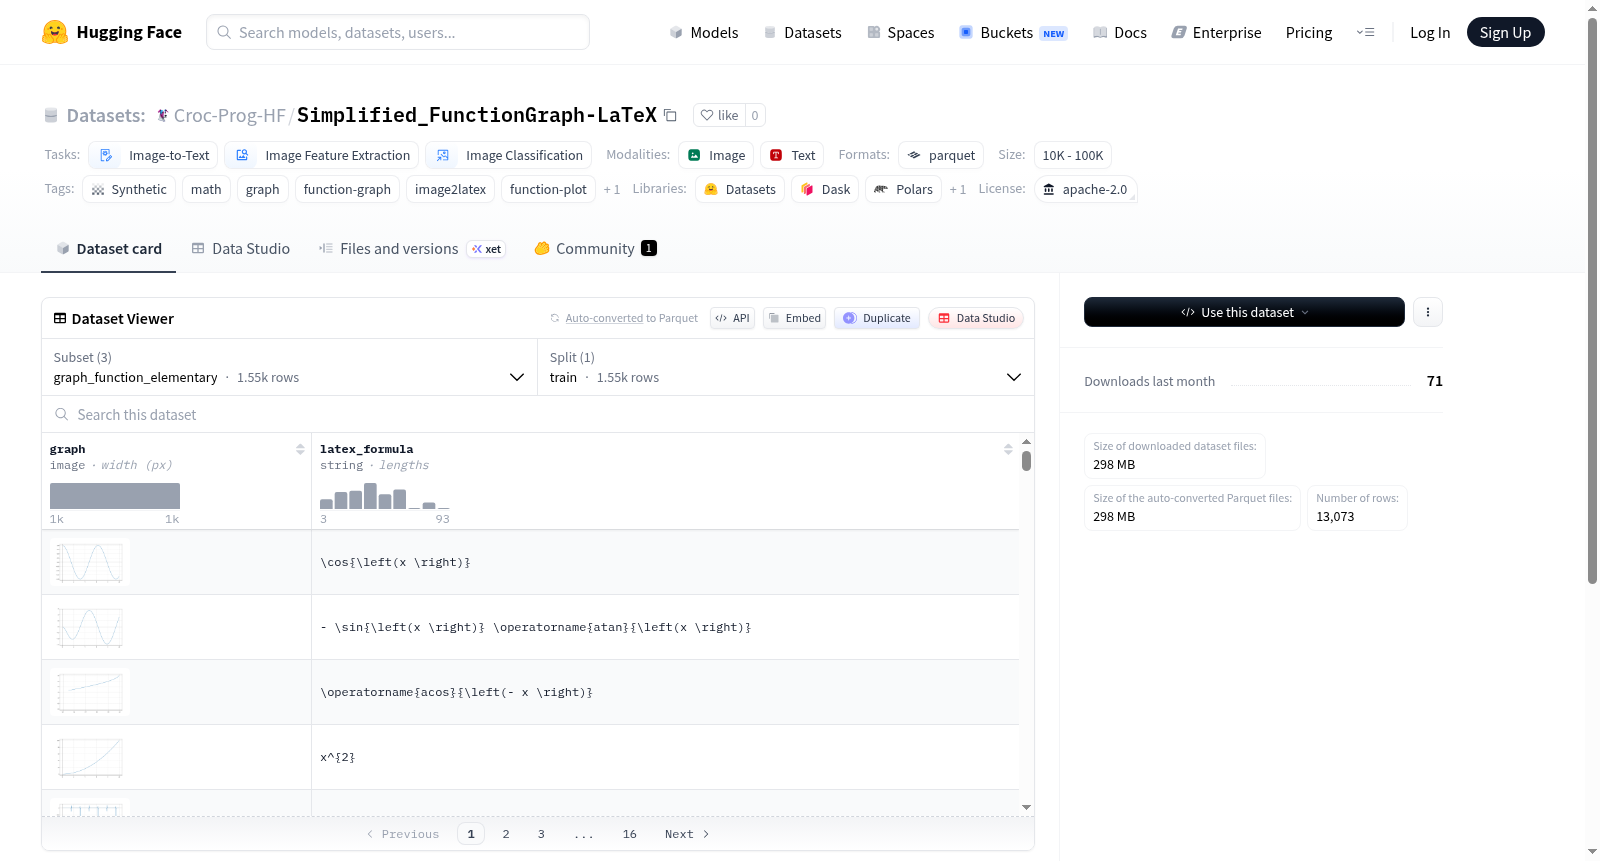Select the parquet format tag

click(941, 155)
